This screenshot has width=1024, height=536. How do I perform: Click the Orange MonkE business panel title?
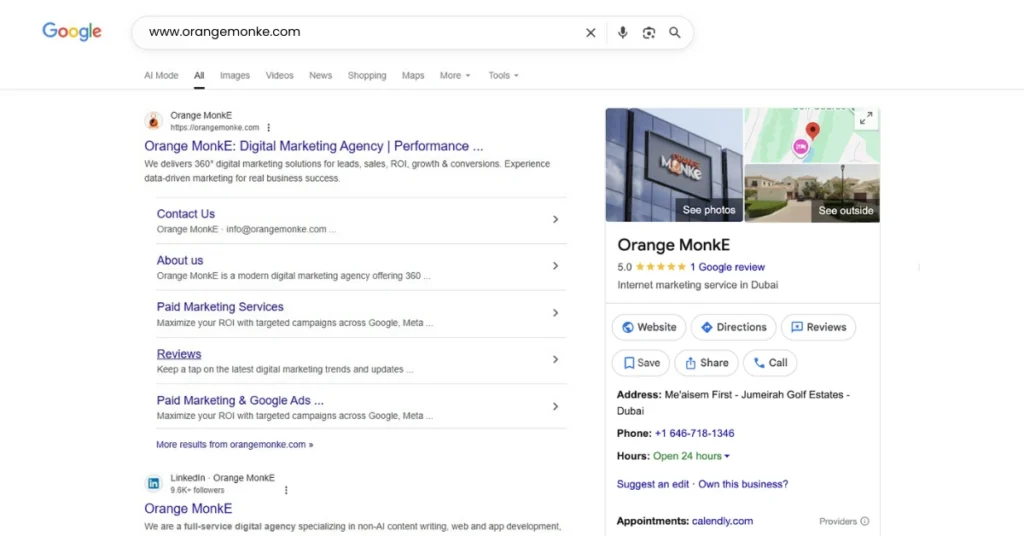[x=673, y=245]
